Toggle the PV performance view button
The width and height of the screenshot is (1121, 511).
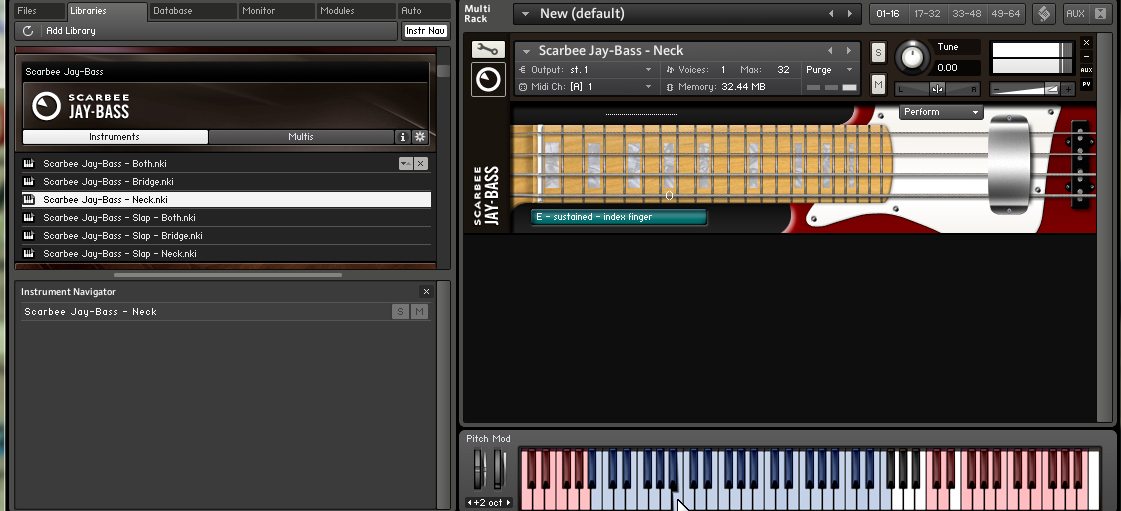(x=1087, y=84)
